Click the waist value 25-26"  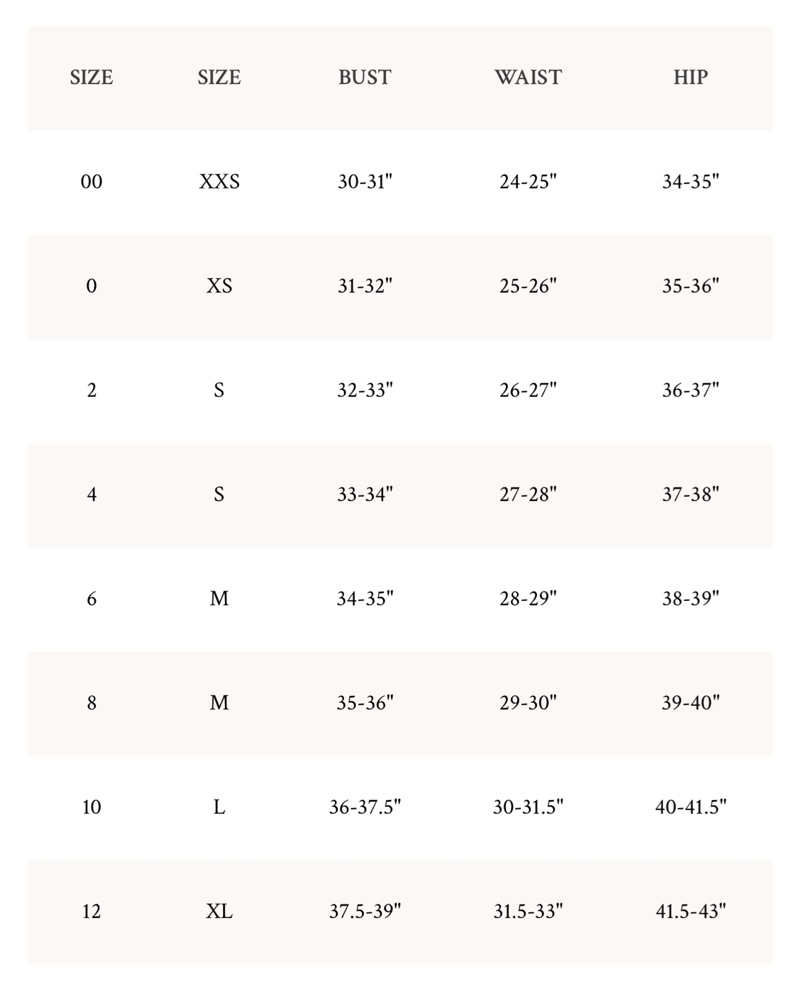(528, 286)
